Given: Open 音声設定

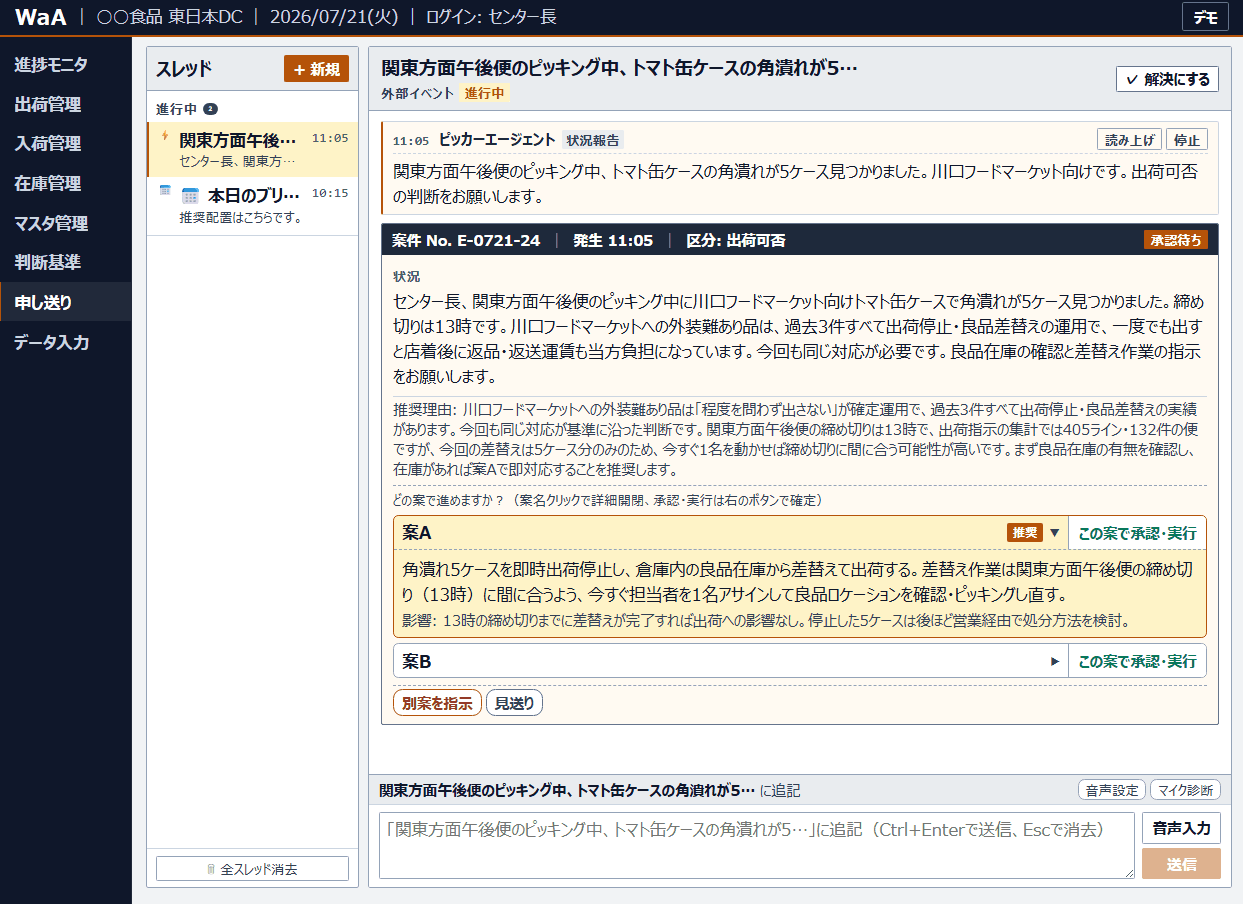Looking at the screenshot, I should (x=1113, y=790).
